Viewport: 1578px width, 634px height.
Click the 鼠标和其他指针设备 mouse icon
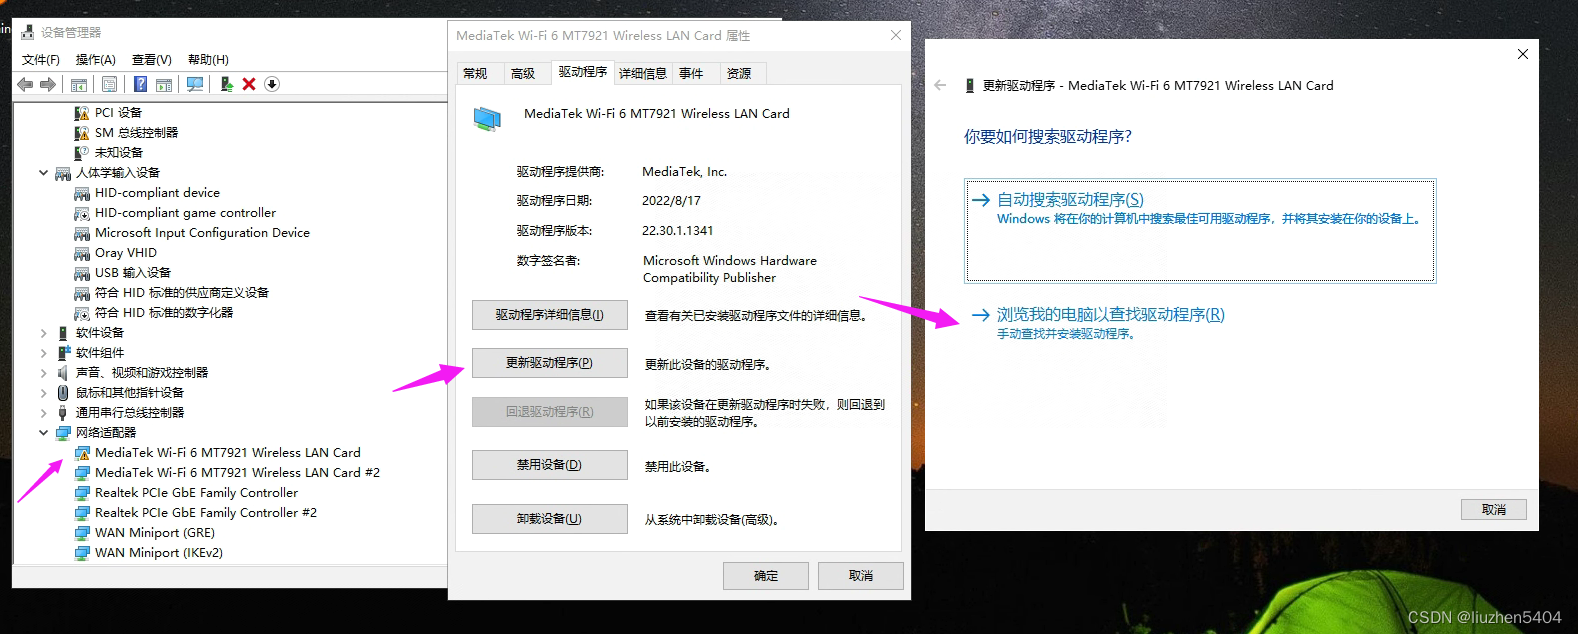coord(63,393)
